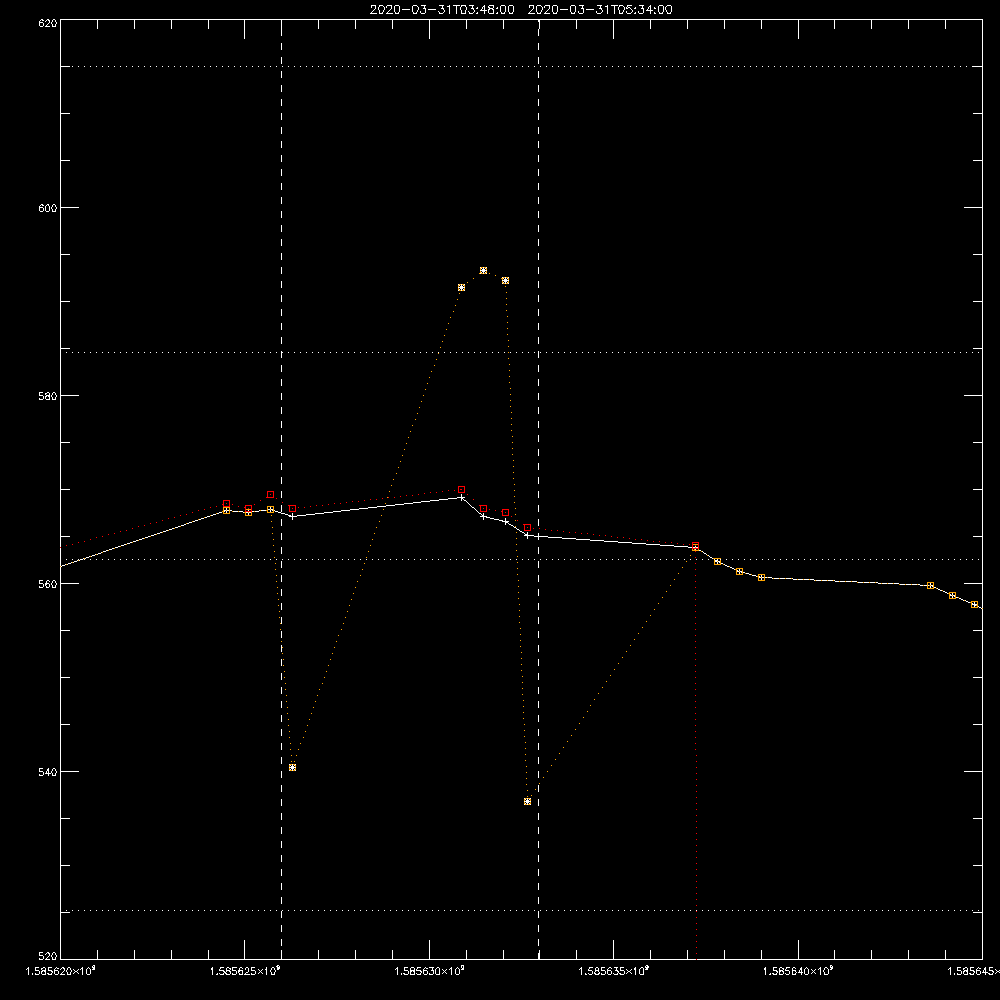Click the y-axis label 580

(x=48, y=396)
